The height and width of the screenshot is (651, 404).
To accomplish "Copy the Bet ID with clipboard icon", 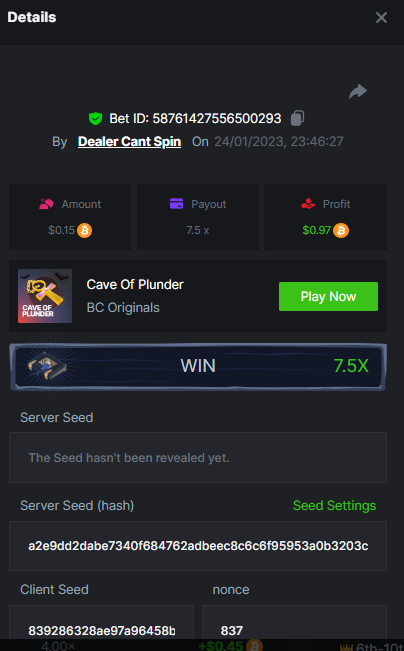I will pos(297,118).
